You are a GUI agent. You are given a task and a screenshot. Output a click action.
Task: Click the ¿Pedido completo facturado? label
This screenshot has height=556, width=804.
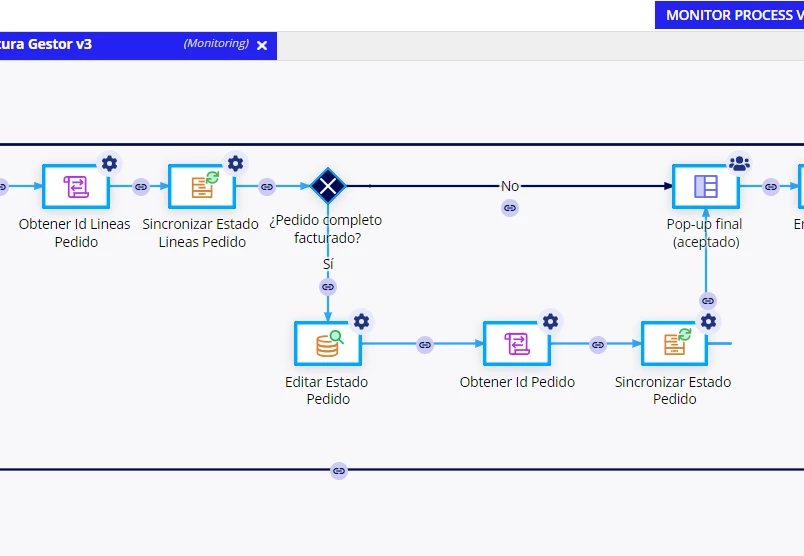pos(326,229)
